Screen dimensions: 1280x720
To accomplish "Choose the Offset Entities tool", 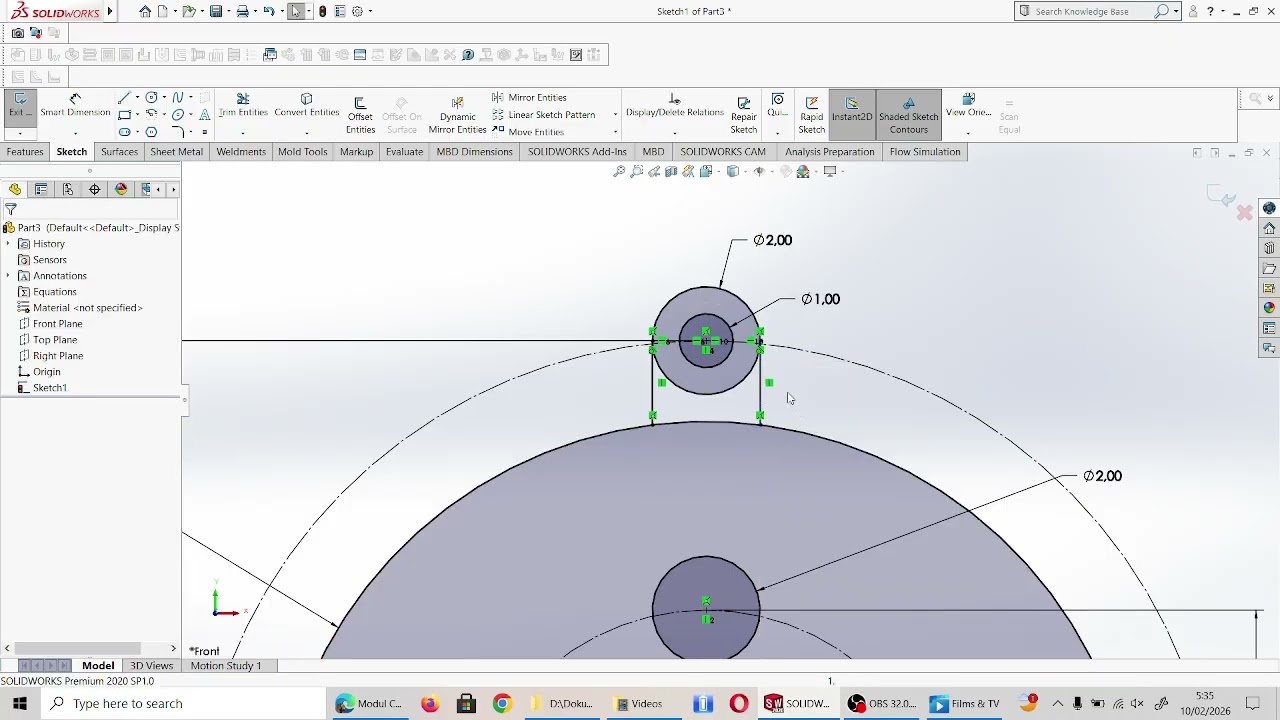I will 360,115.
